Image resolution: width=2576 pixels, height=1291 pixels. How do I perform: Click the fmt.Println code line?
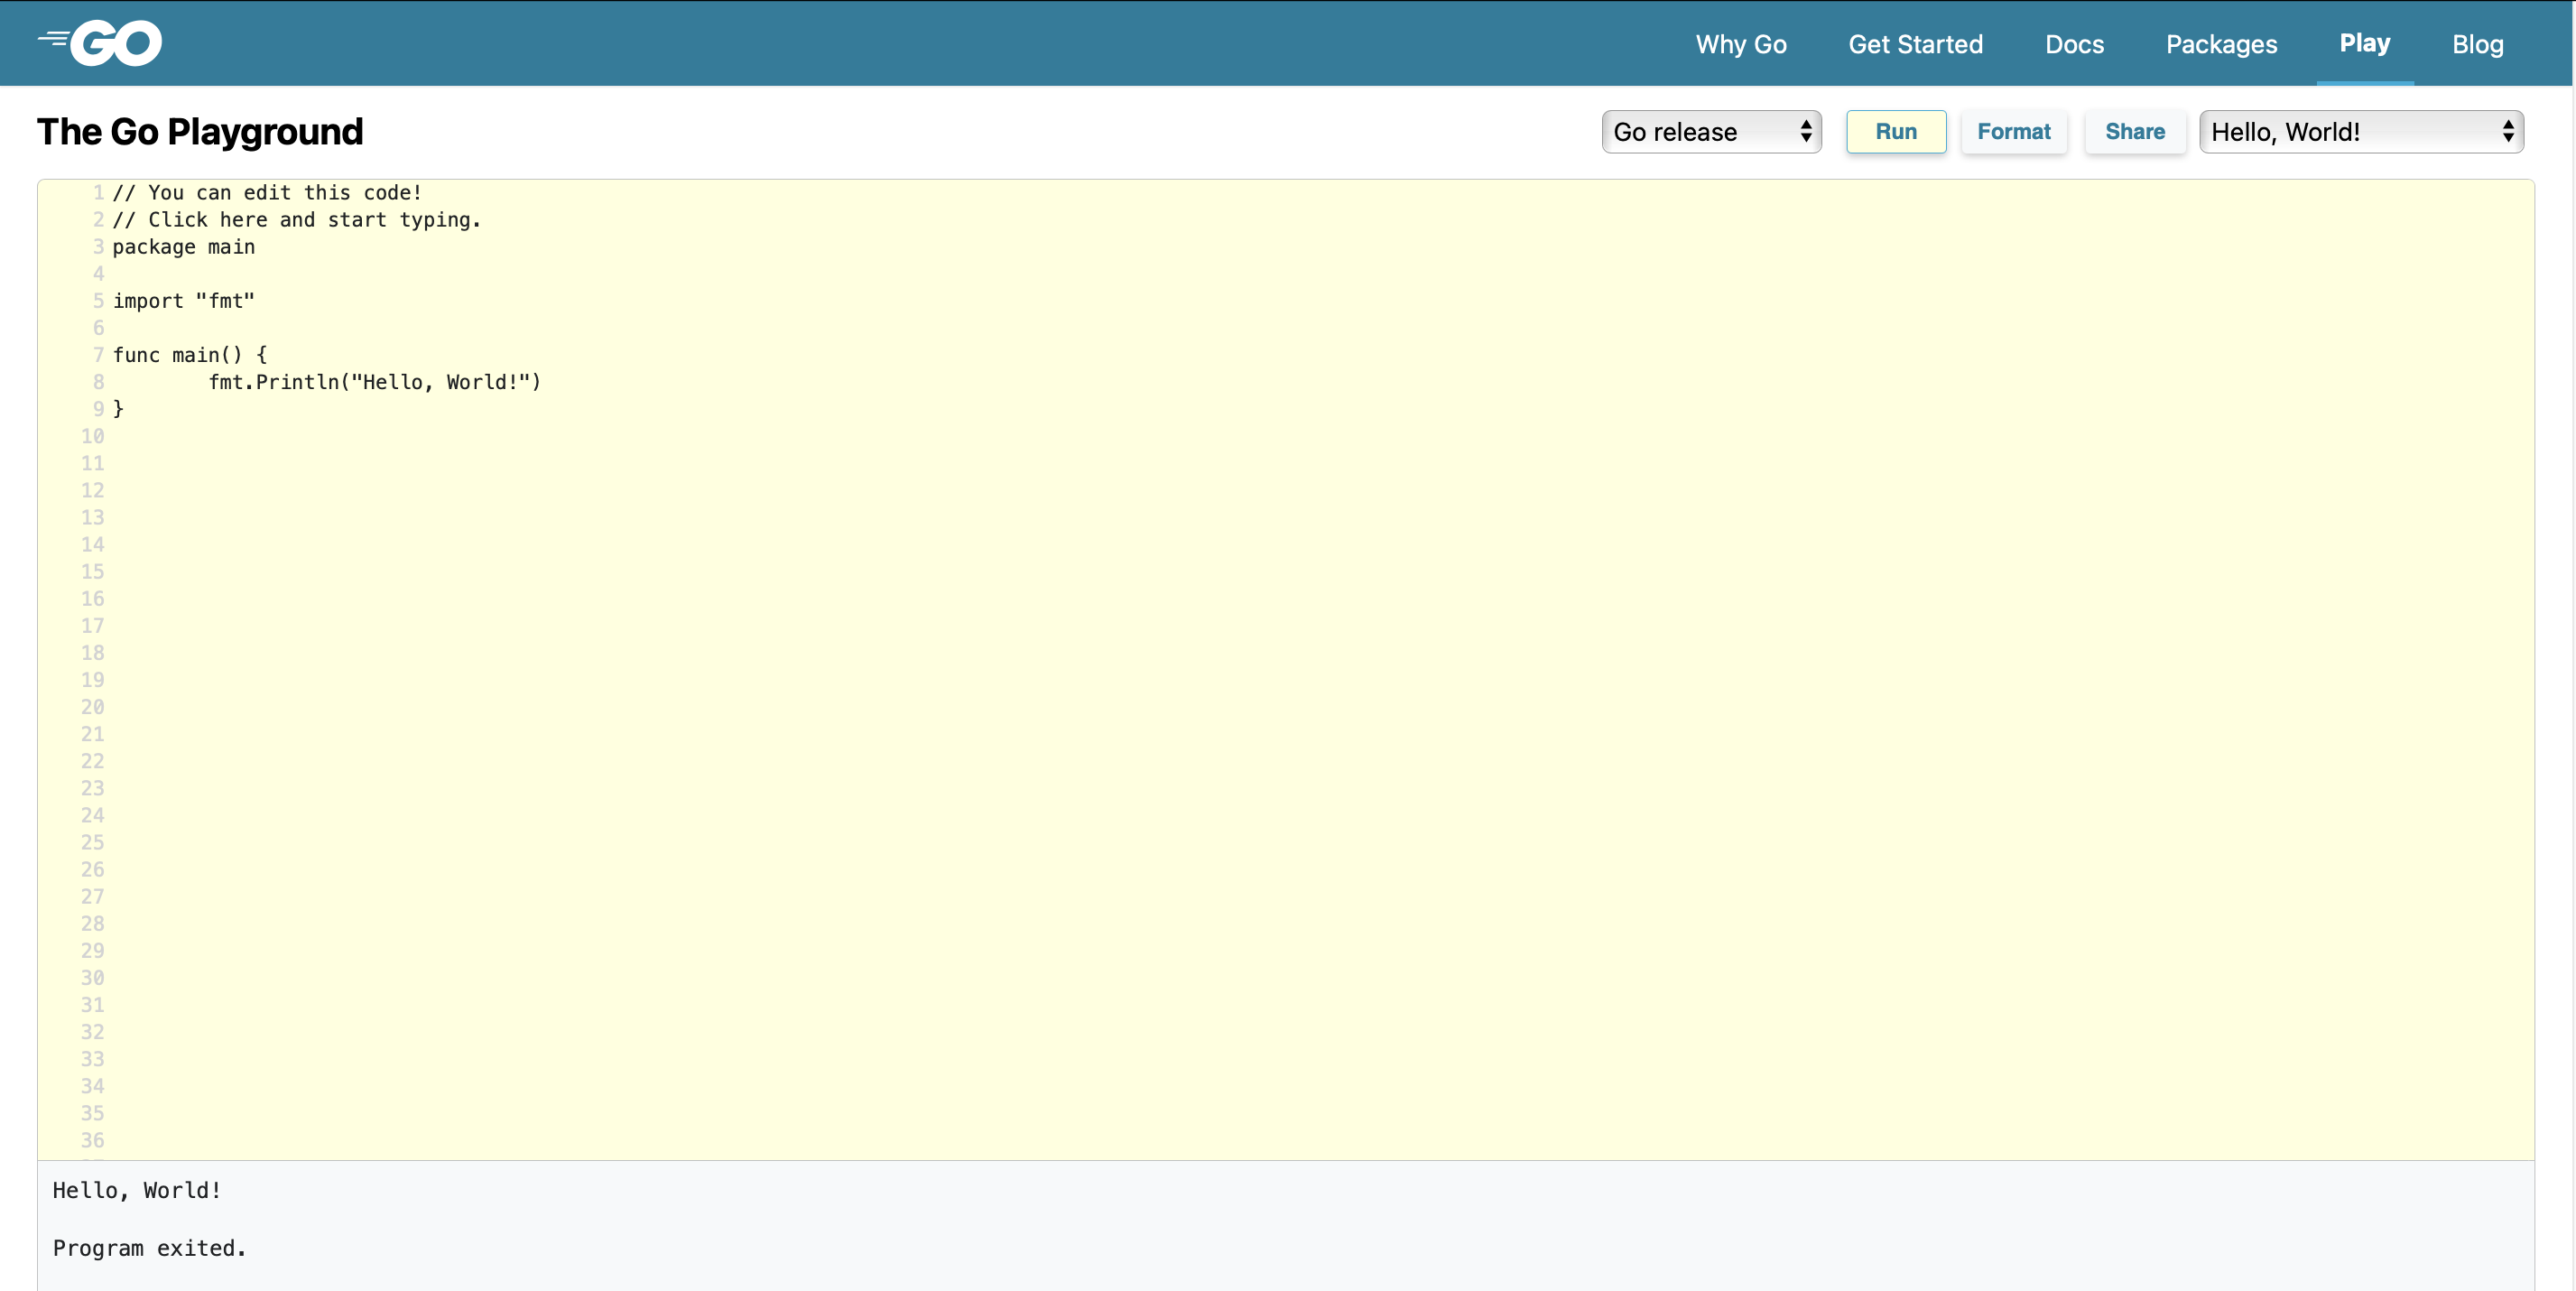[x=374, y=382]
